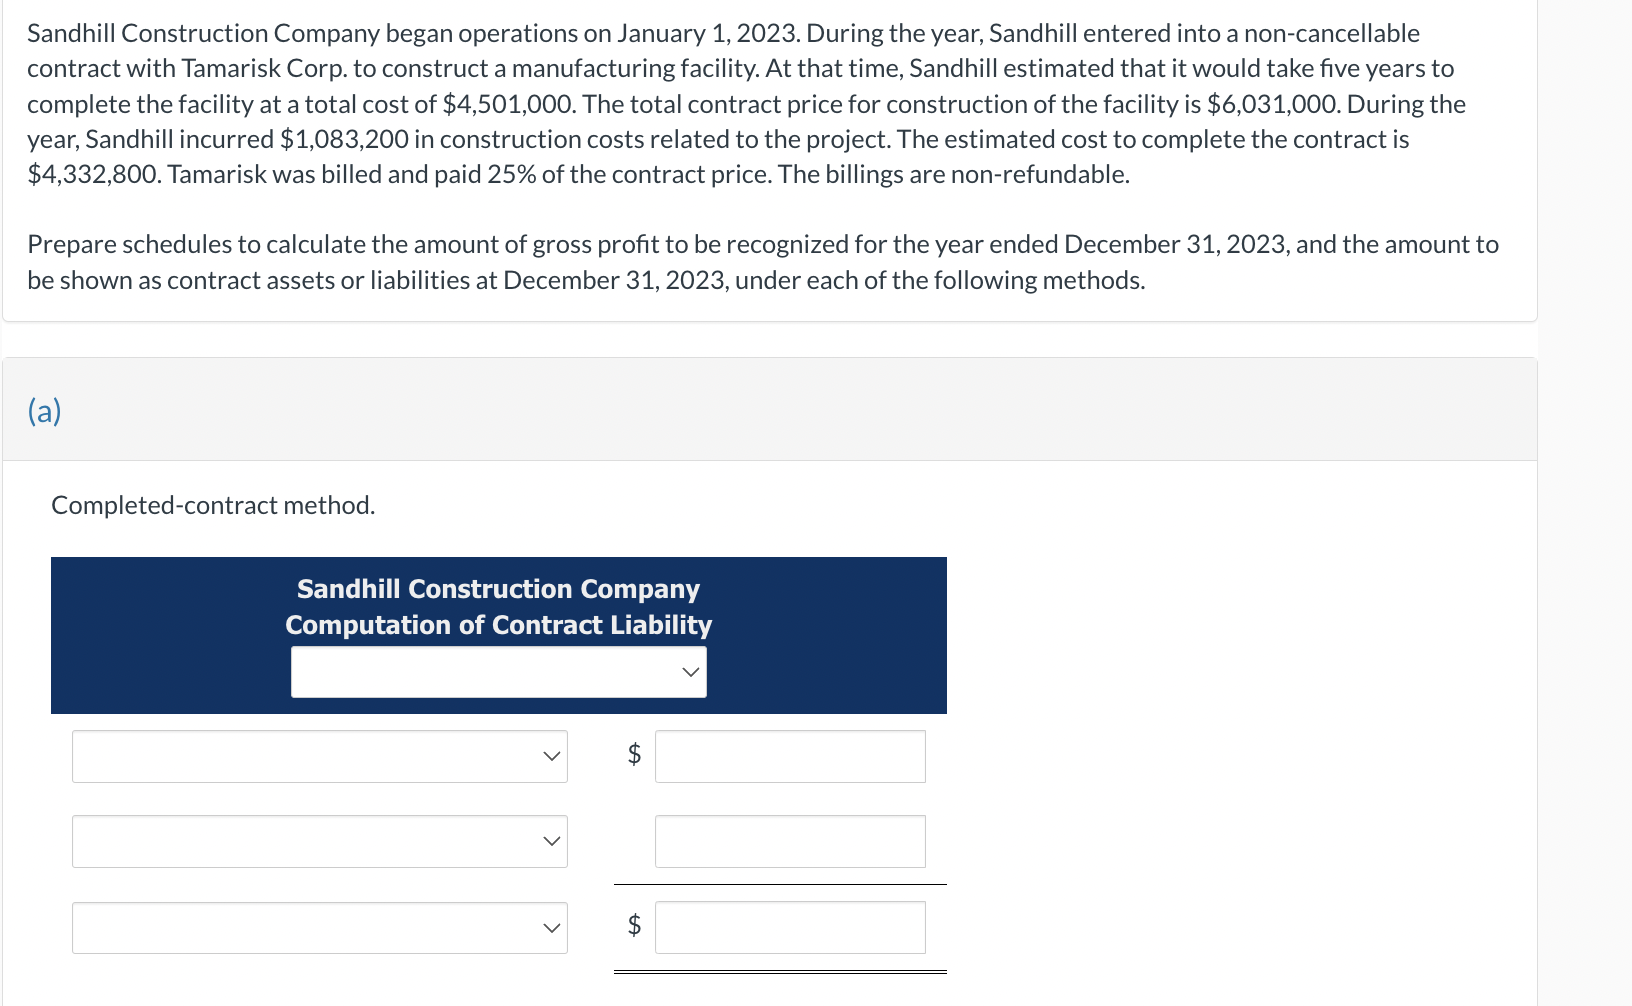Click the double underline beneath the total field
Screen dimensions: 1632x1006
pyautogui.click(x=780, y=971)
